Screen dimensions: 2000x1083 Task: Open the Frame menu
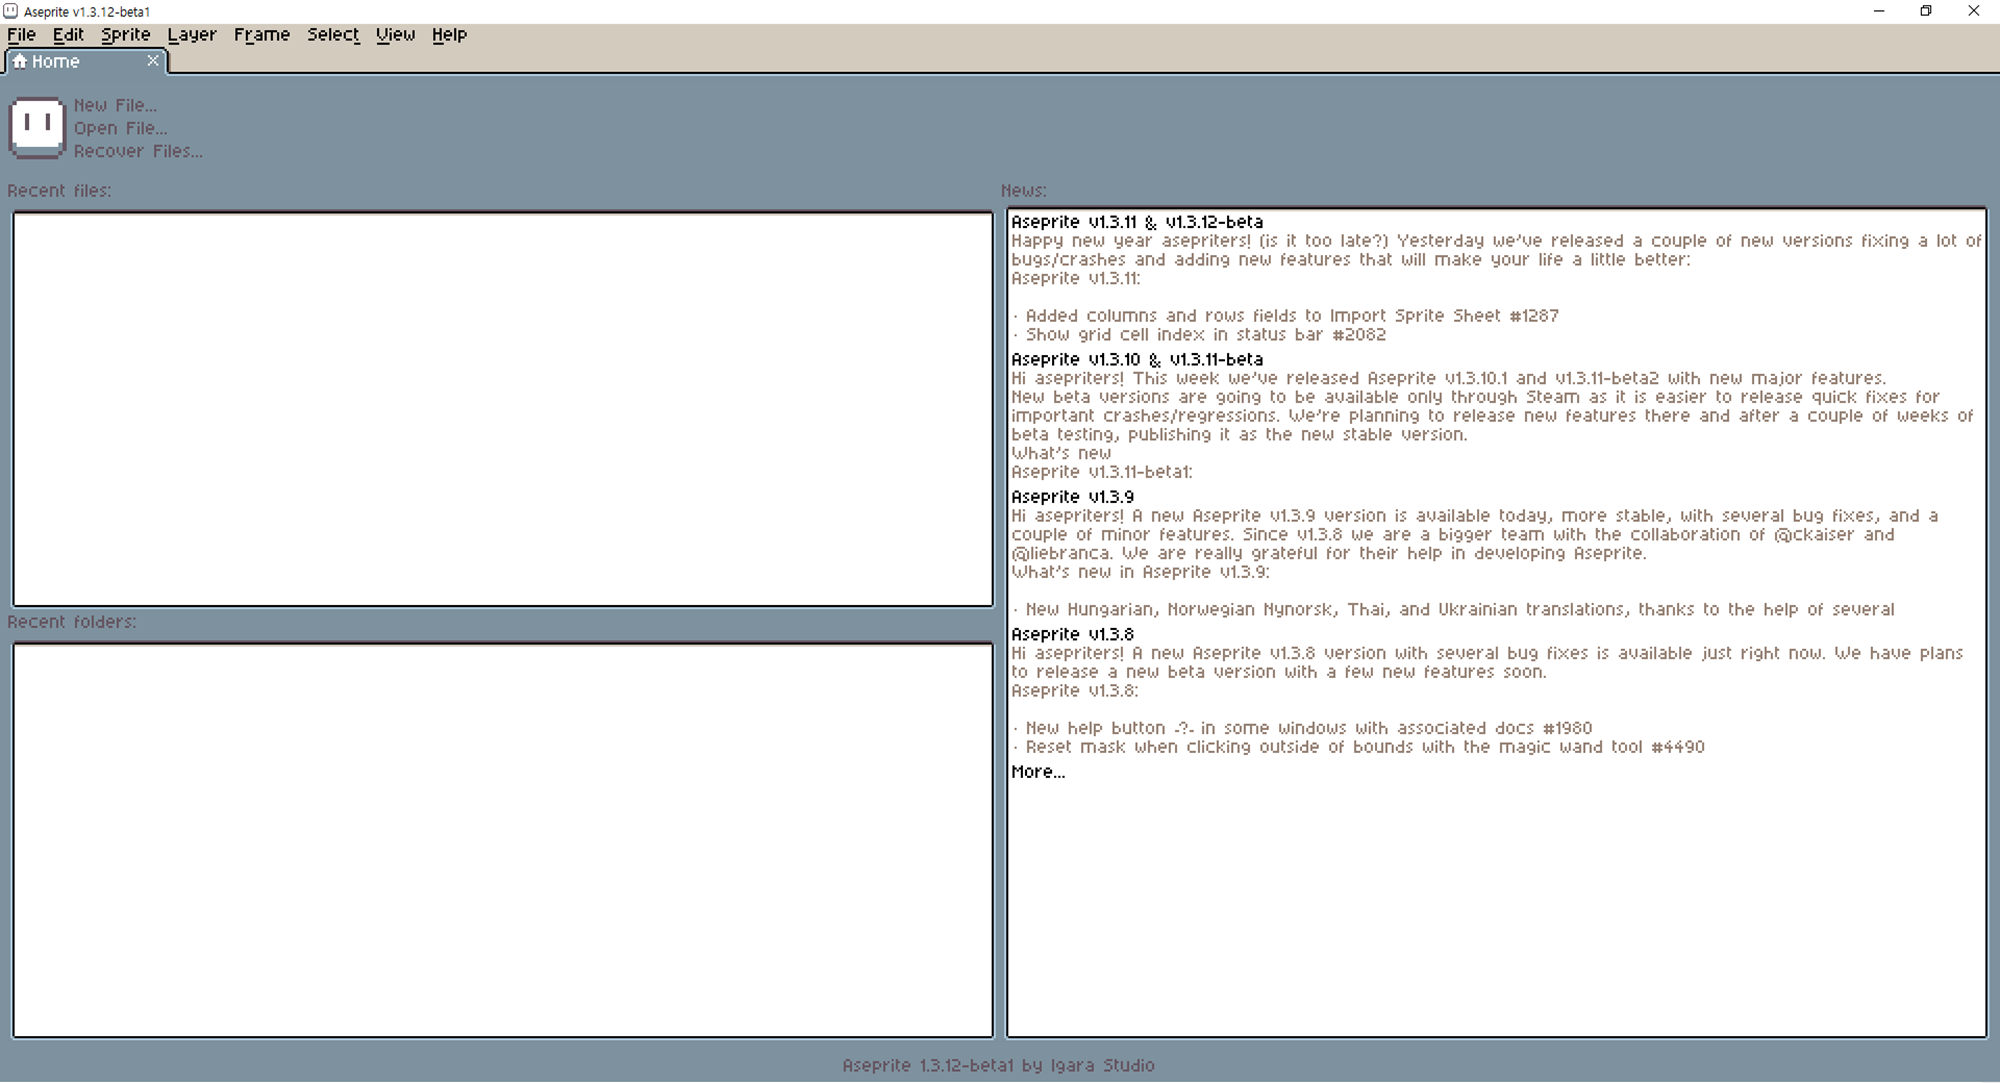click(x=261, y=34)
